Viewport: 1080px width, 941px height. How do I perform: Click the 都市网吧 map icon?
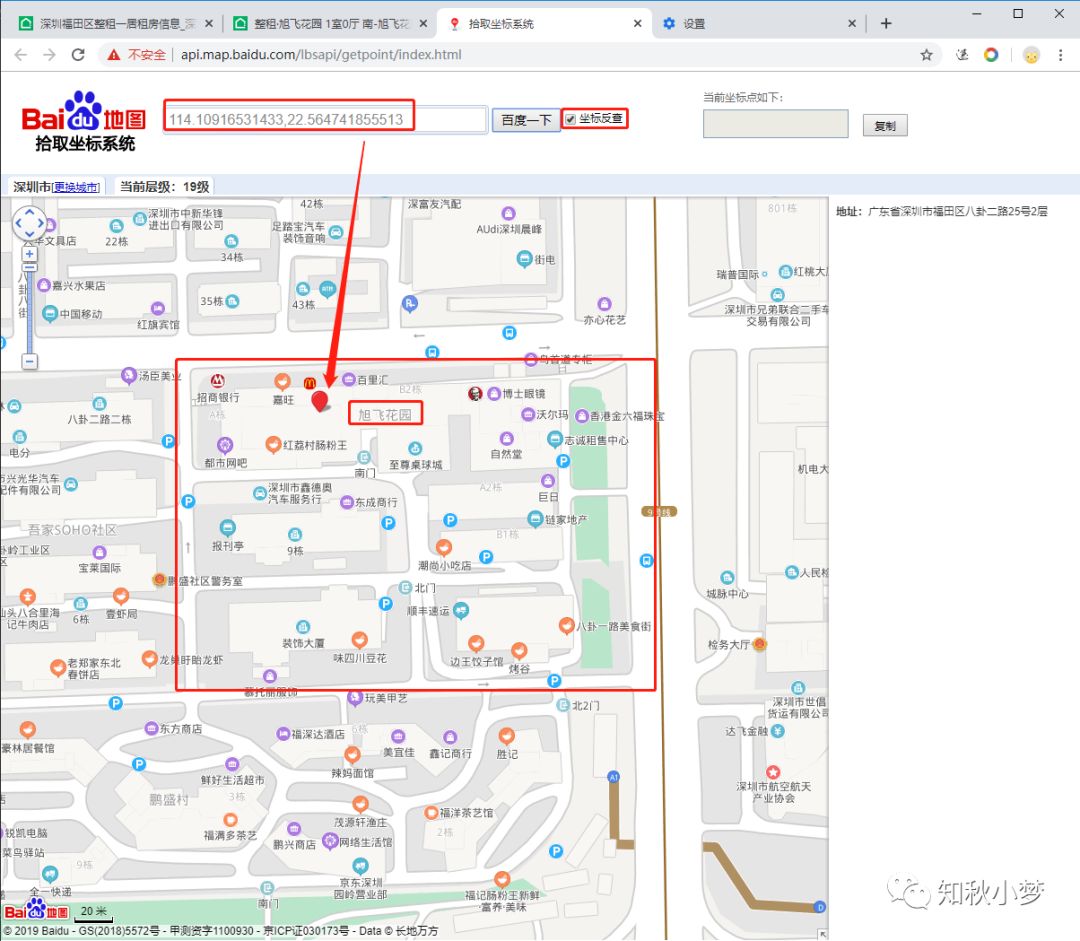(x=225, y=444)
